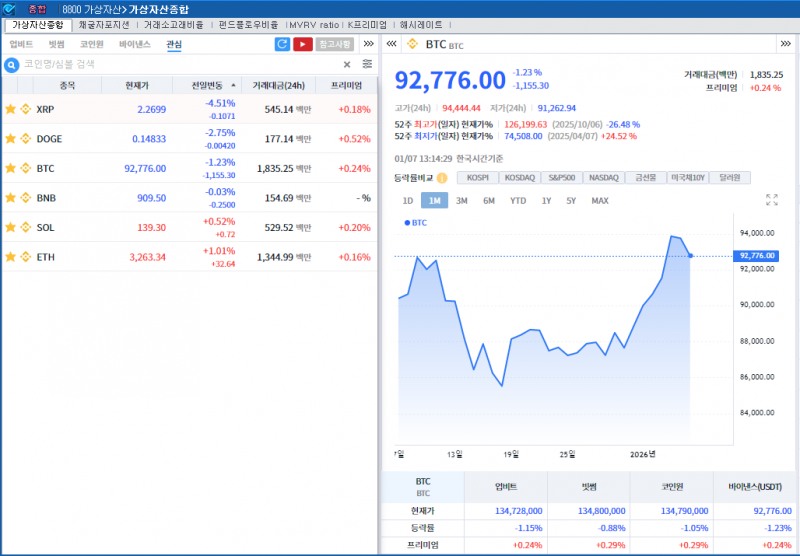Toggle BNB favorite star
The image size is (800, 556).
click(10, 197)
